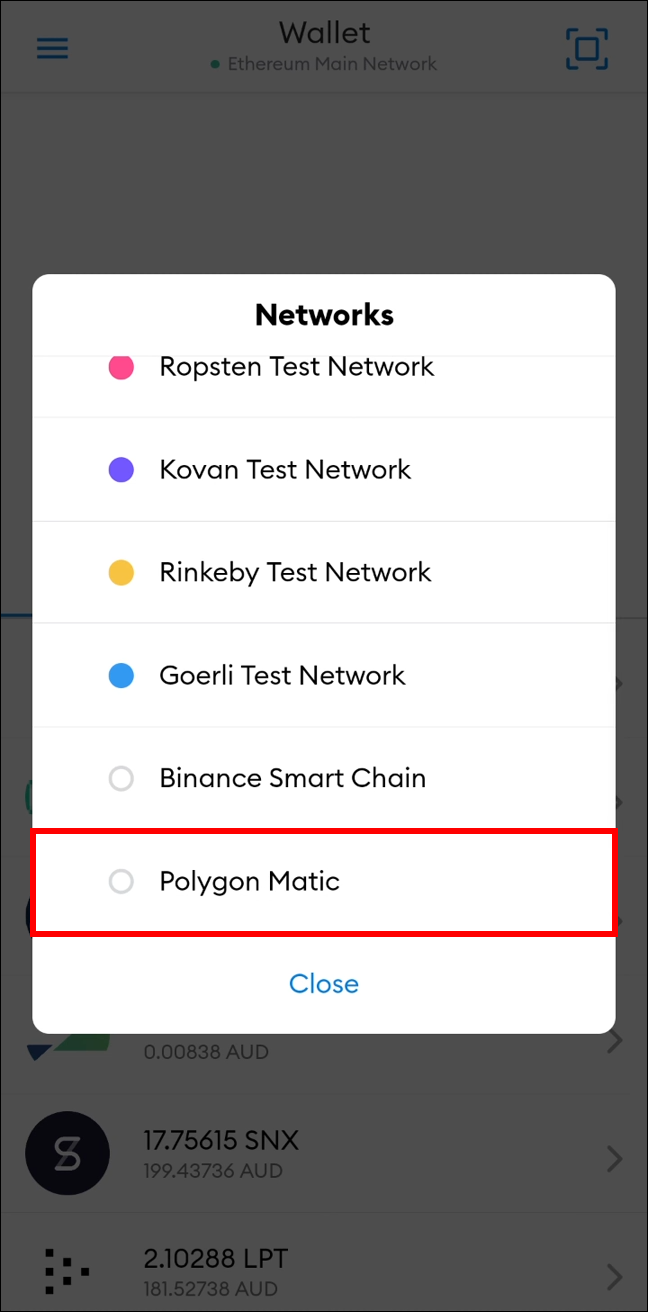Switch to Goerli Test Network

click(x=282, y=676)
